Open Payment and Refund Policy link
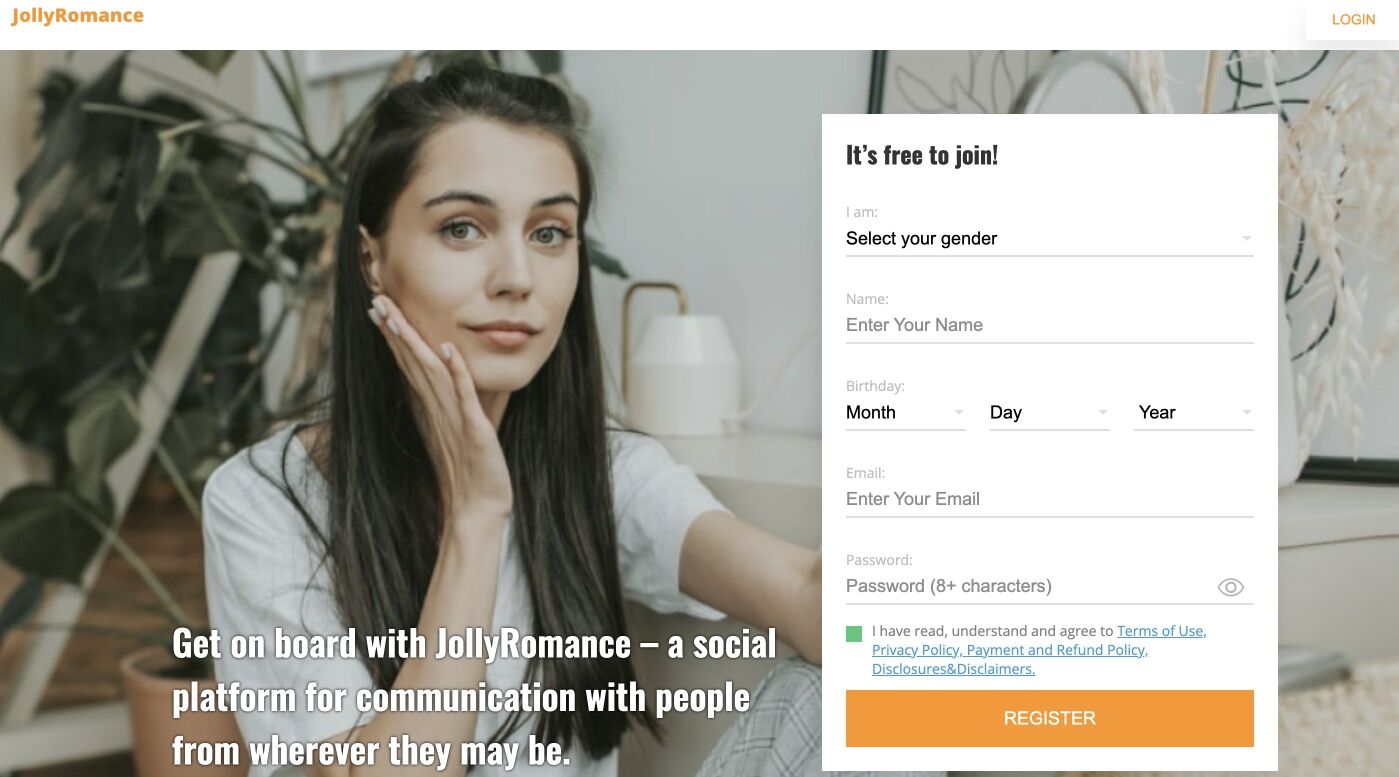The image size is (1399, 777). [x=1057, y=650]
